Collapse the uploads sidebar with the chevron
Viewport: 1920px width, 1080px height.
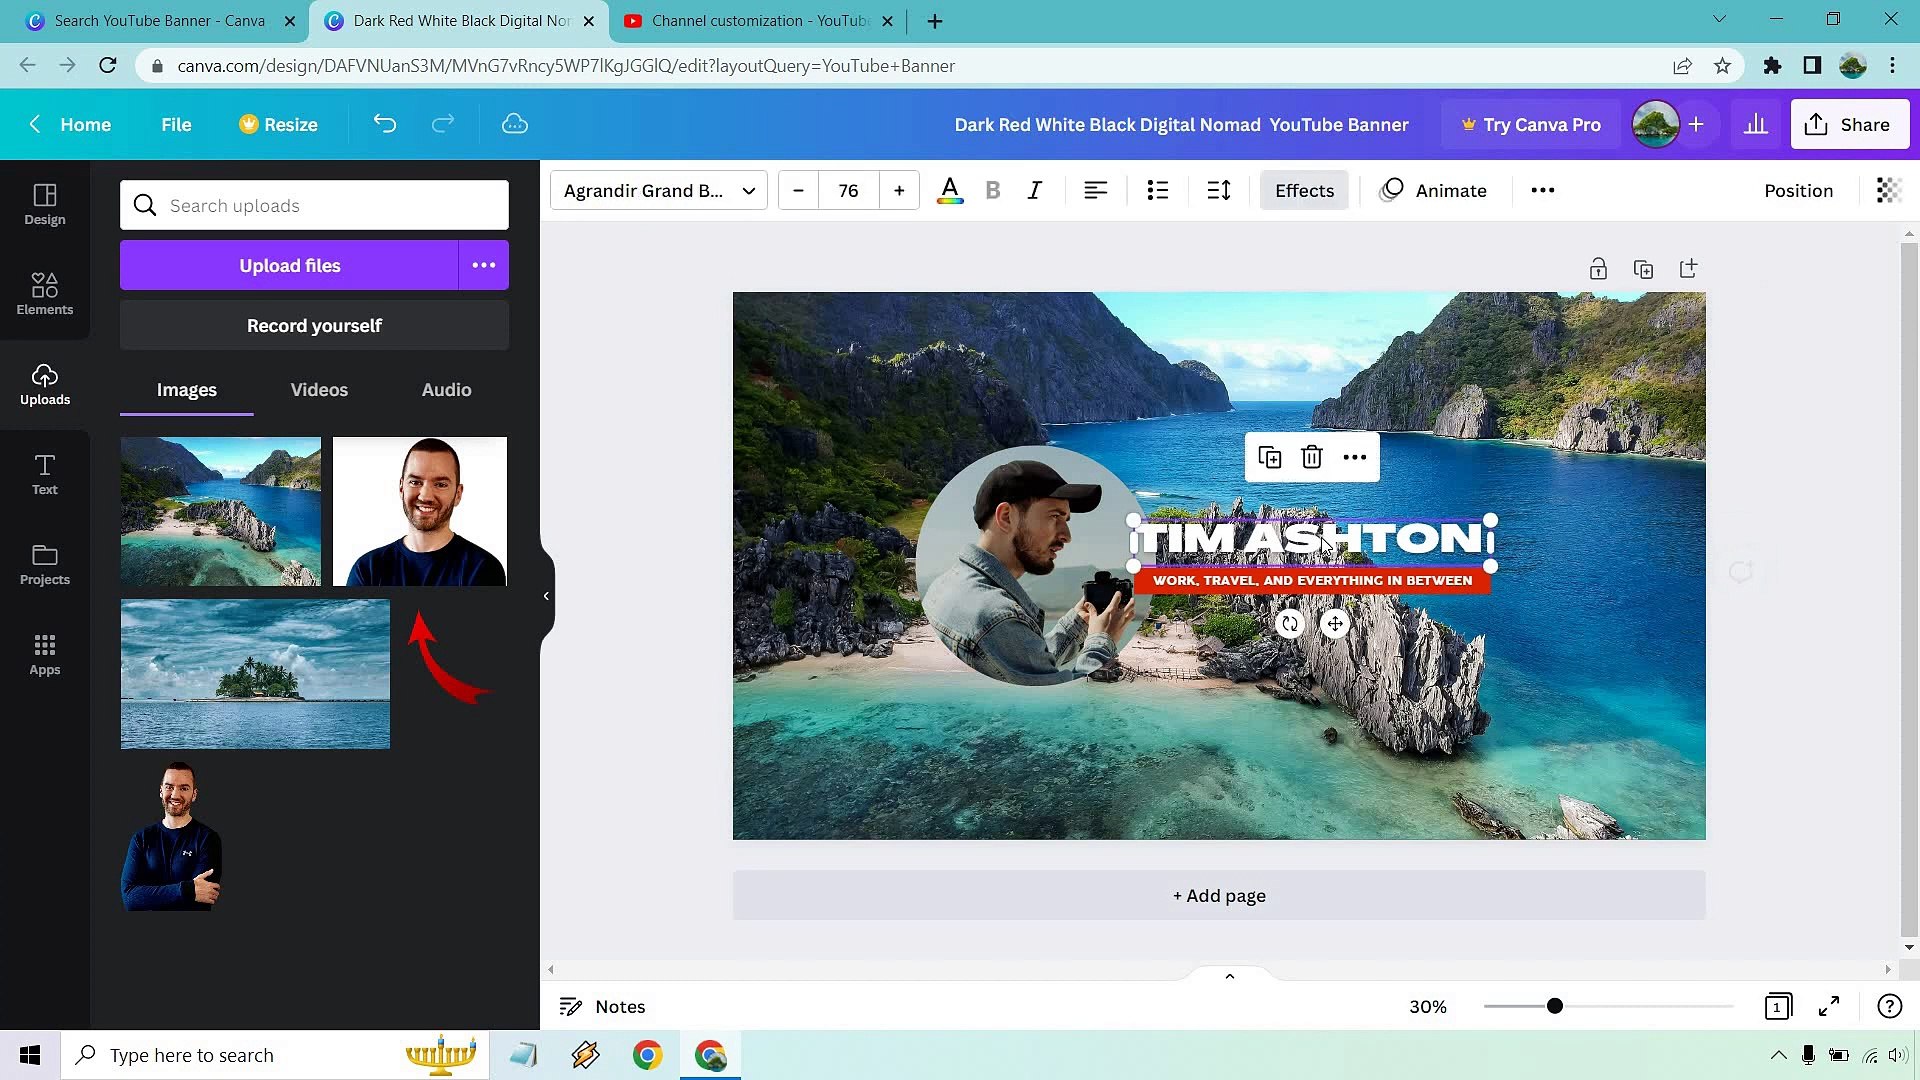pos(546,595)
